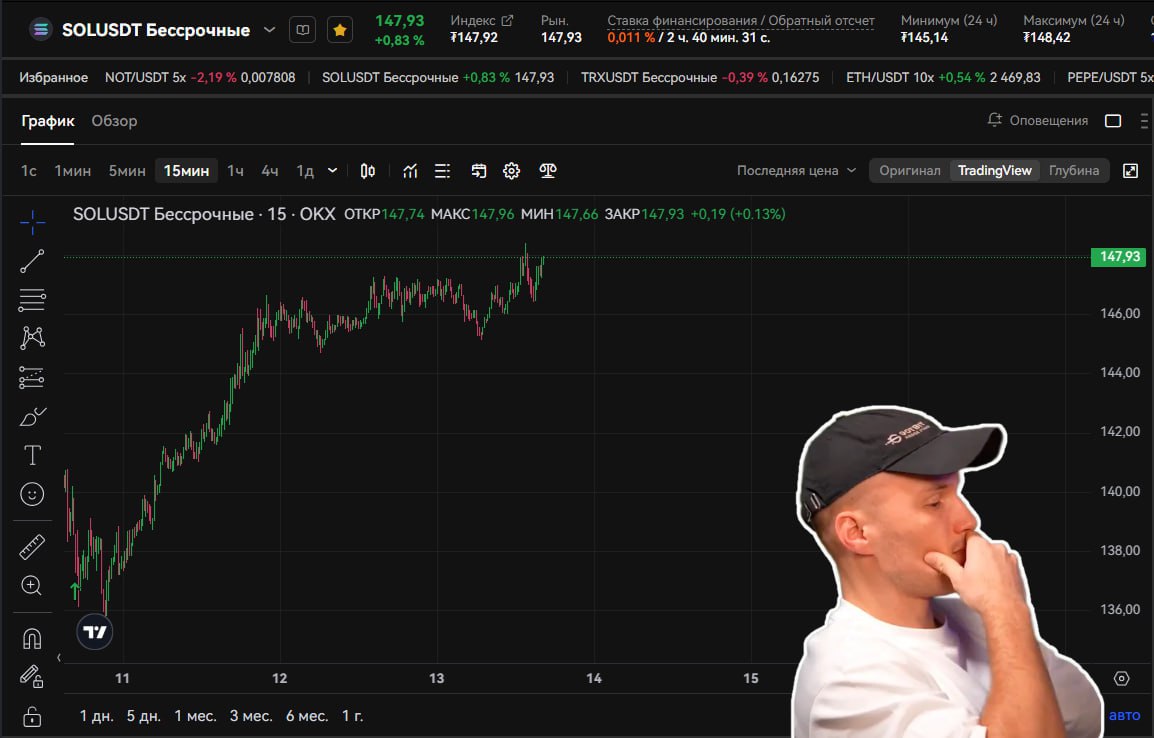Open chart settings gear
Screen dimensions: 1154x738
tap(511, 171)
